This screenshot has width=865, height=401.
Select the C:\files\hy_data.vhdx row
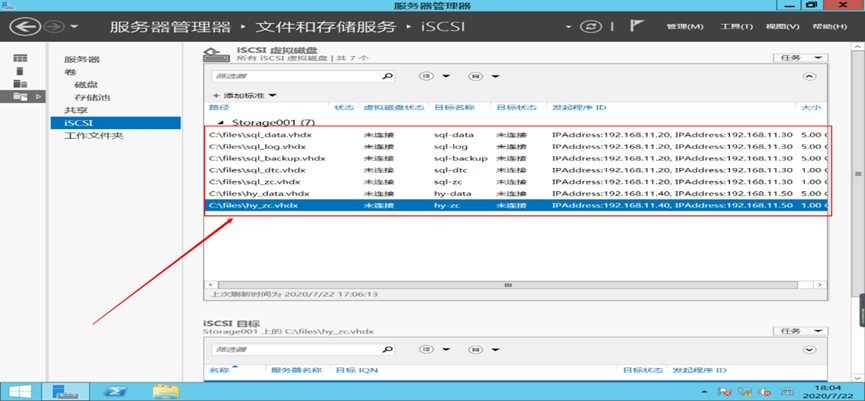[x=517, y=194]
